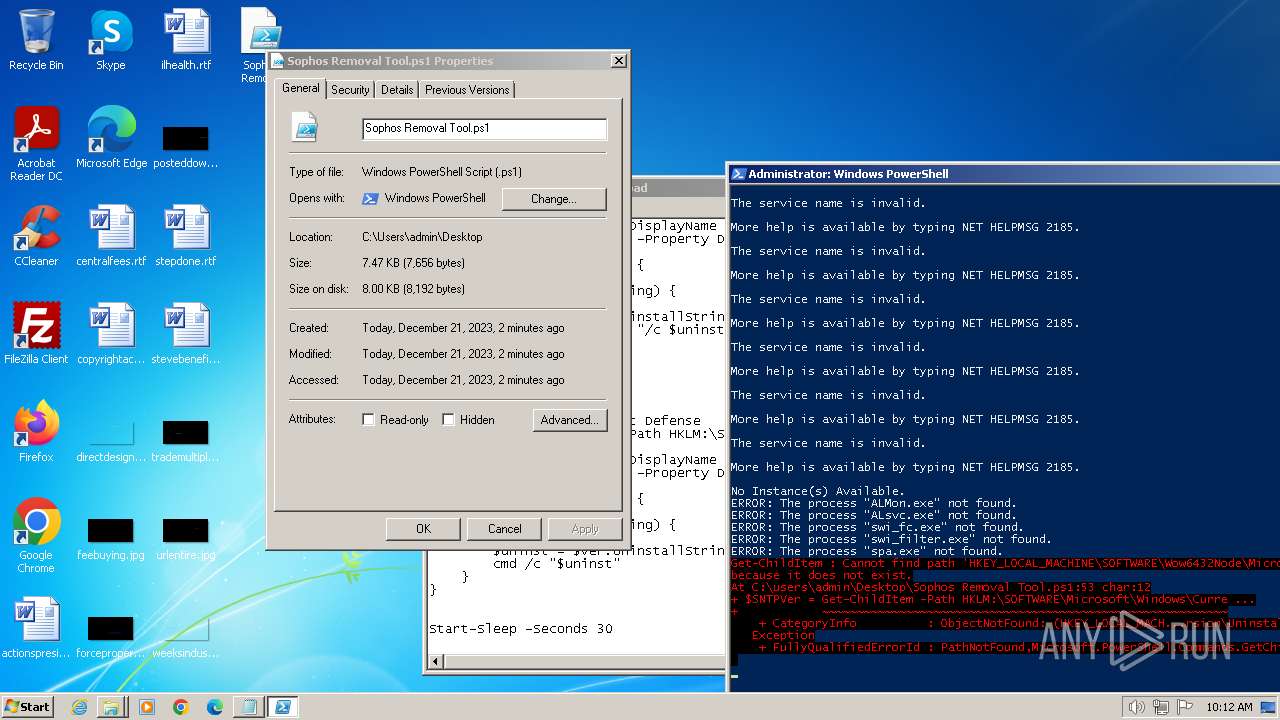Click Cancel in Properties dialog
Viewport: 1280px width, 720px height.
coord(505,529)
